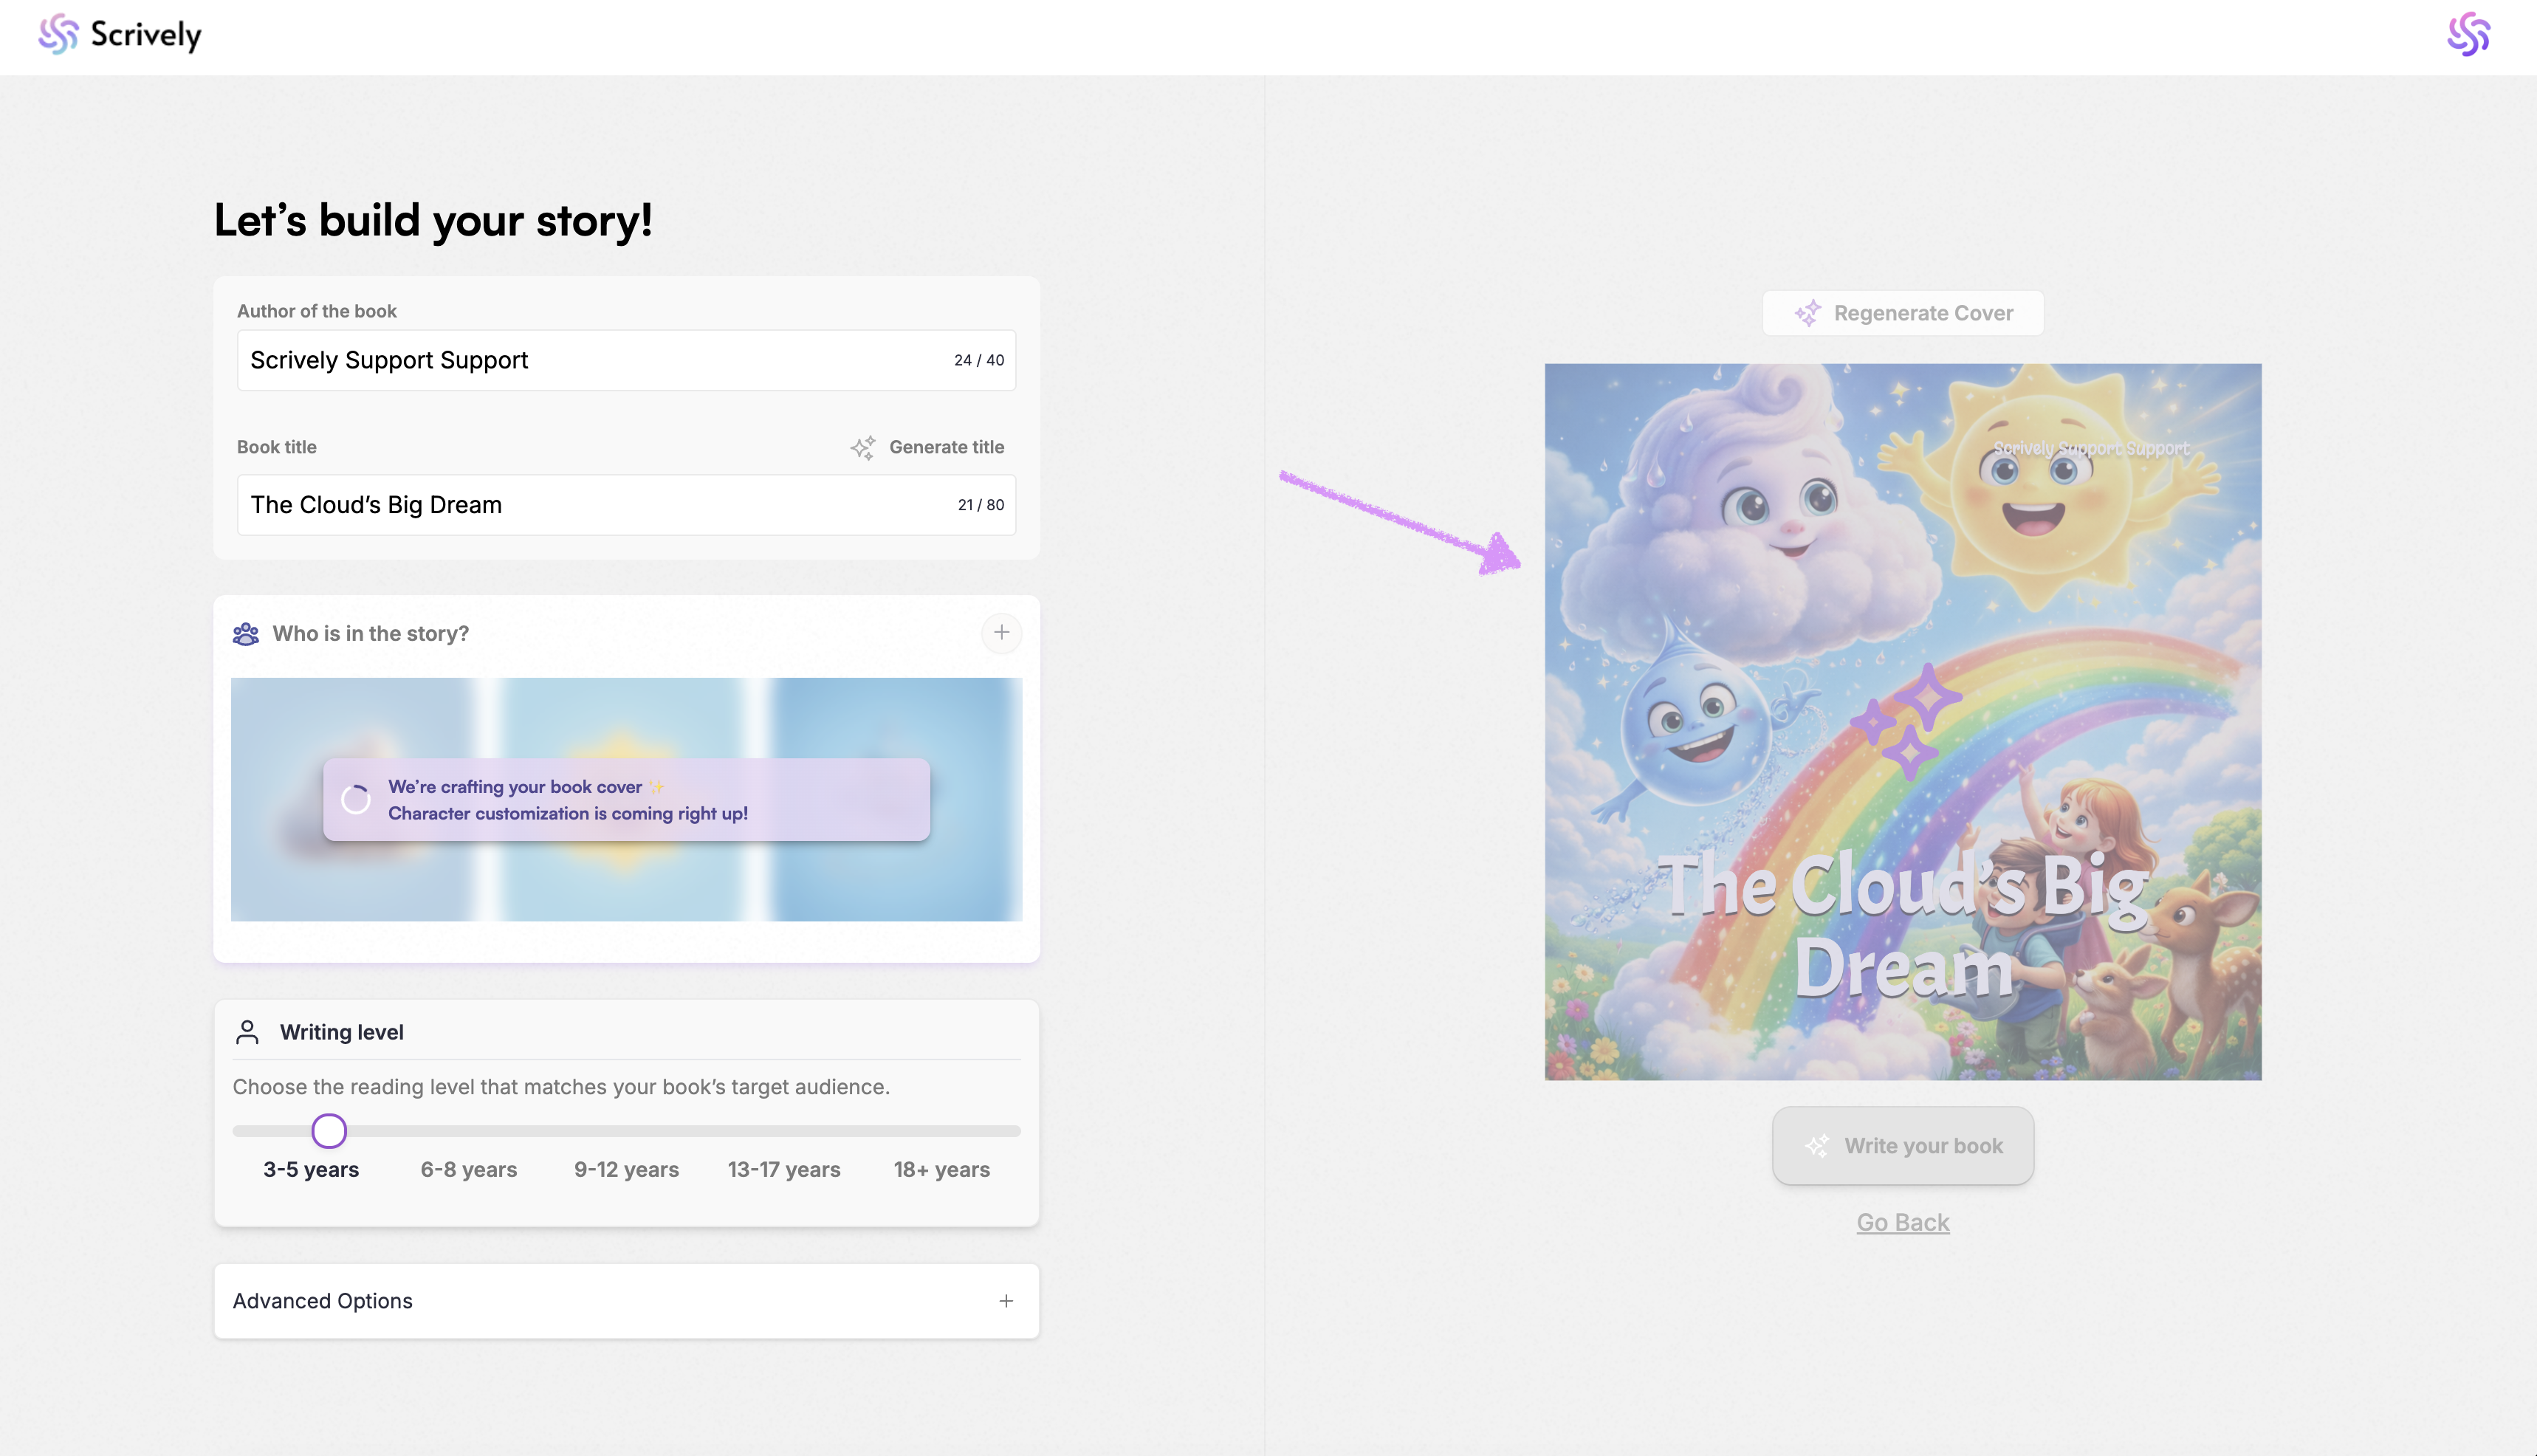Click the Writing level person icon
This screenshot has height=1456, width=2537.
tap(247, 1032)
